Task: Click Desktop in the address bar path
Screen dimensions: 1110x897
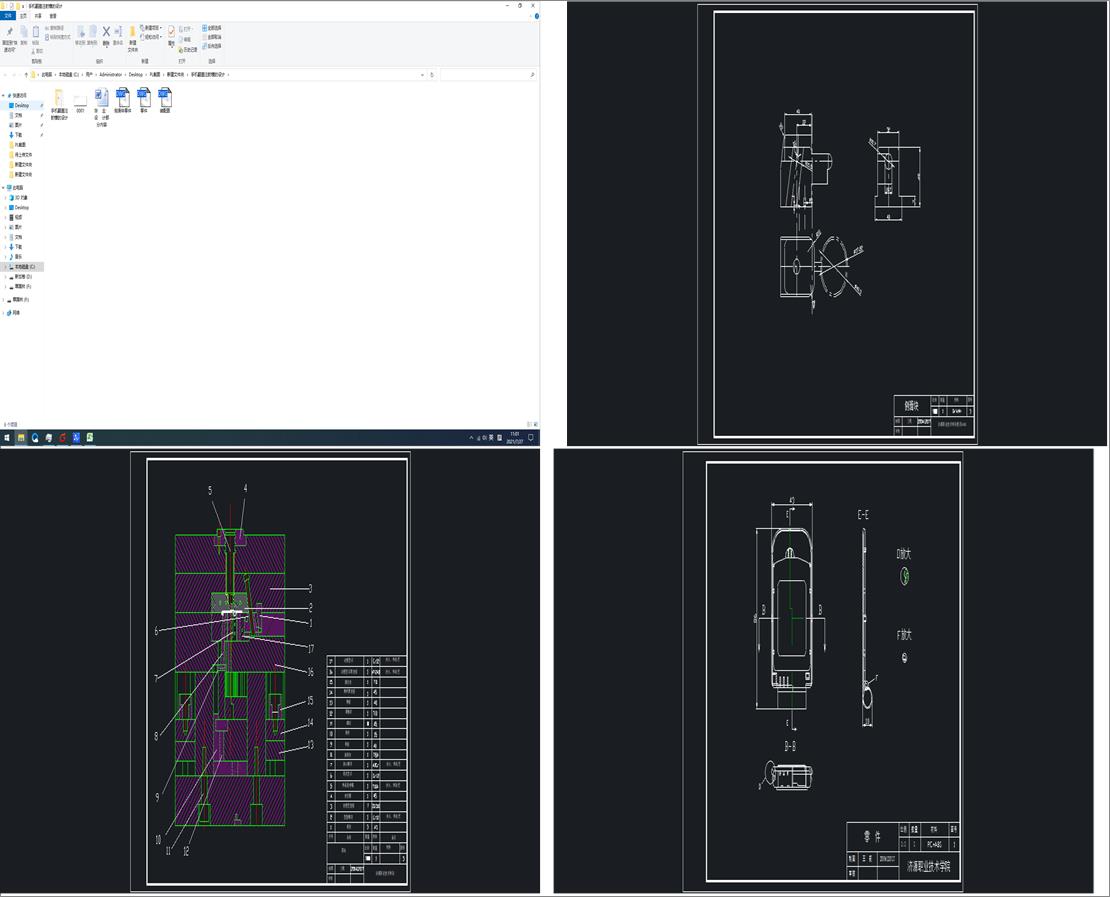Action: coord(135,74)
